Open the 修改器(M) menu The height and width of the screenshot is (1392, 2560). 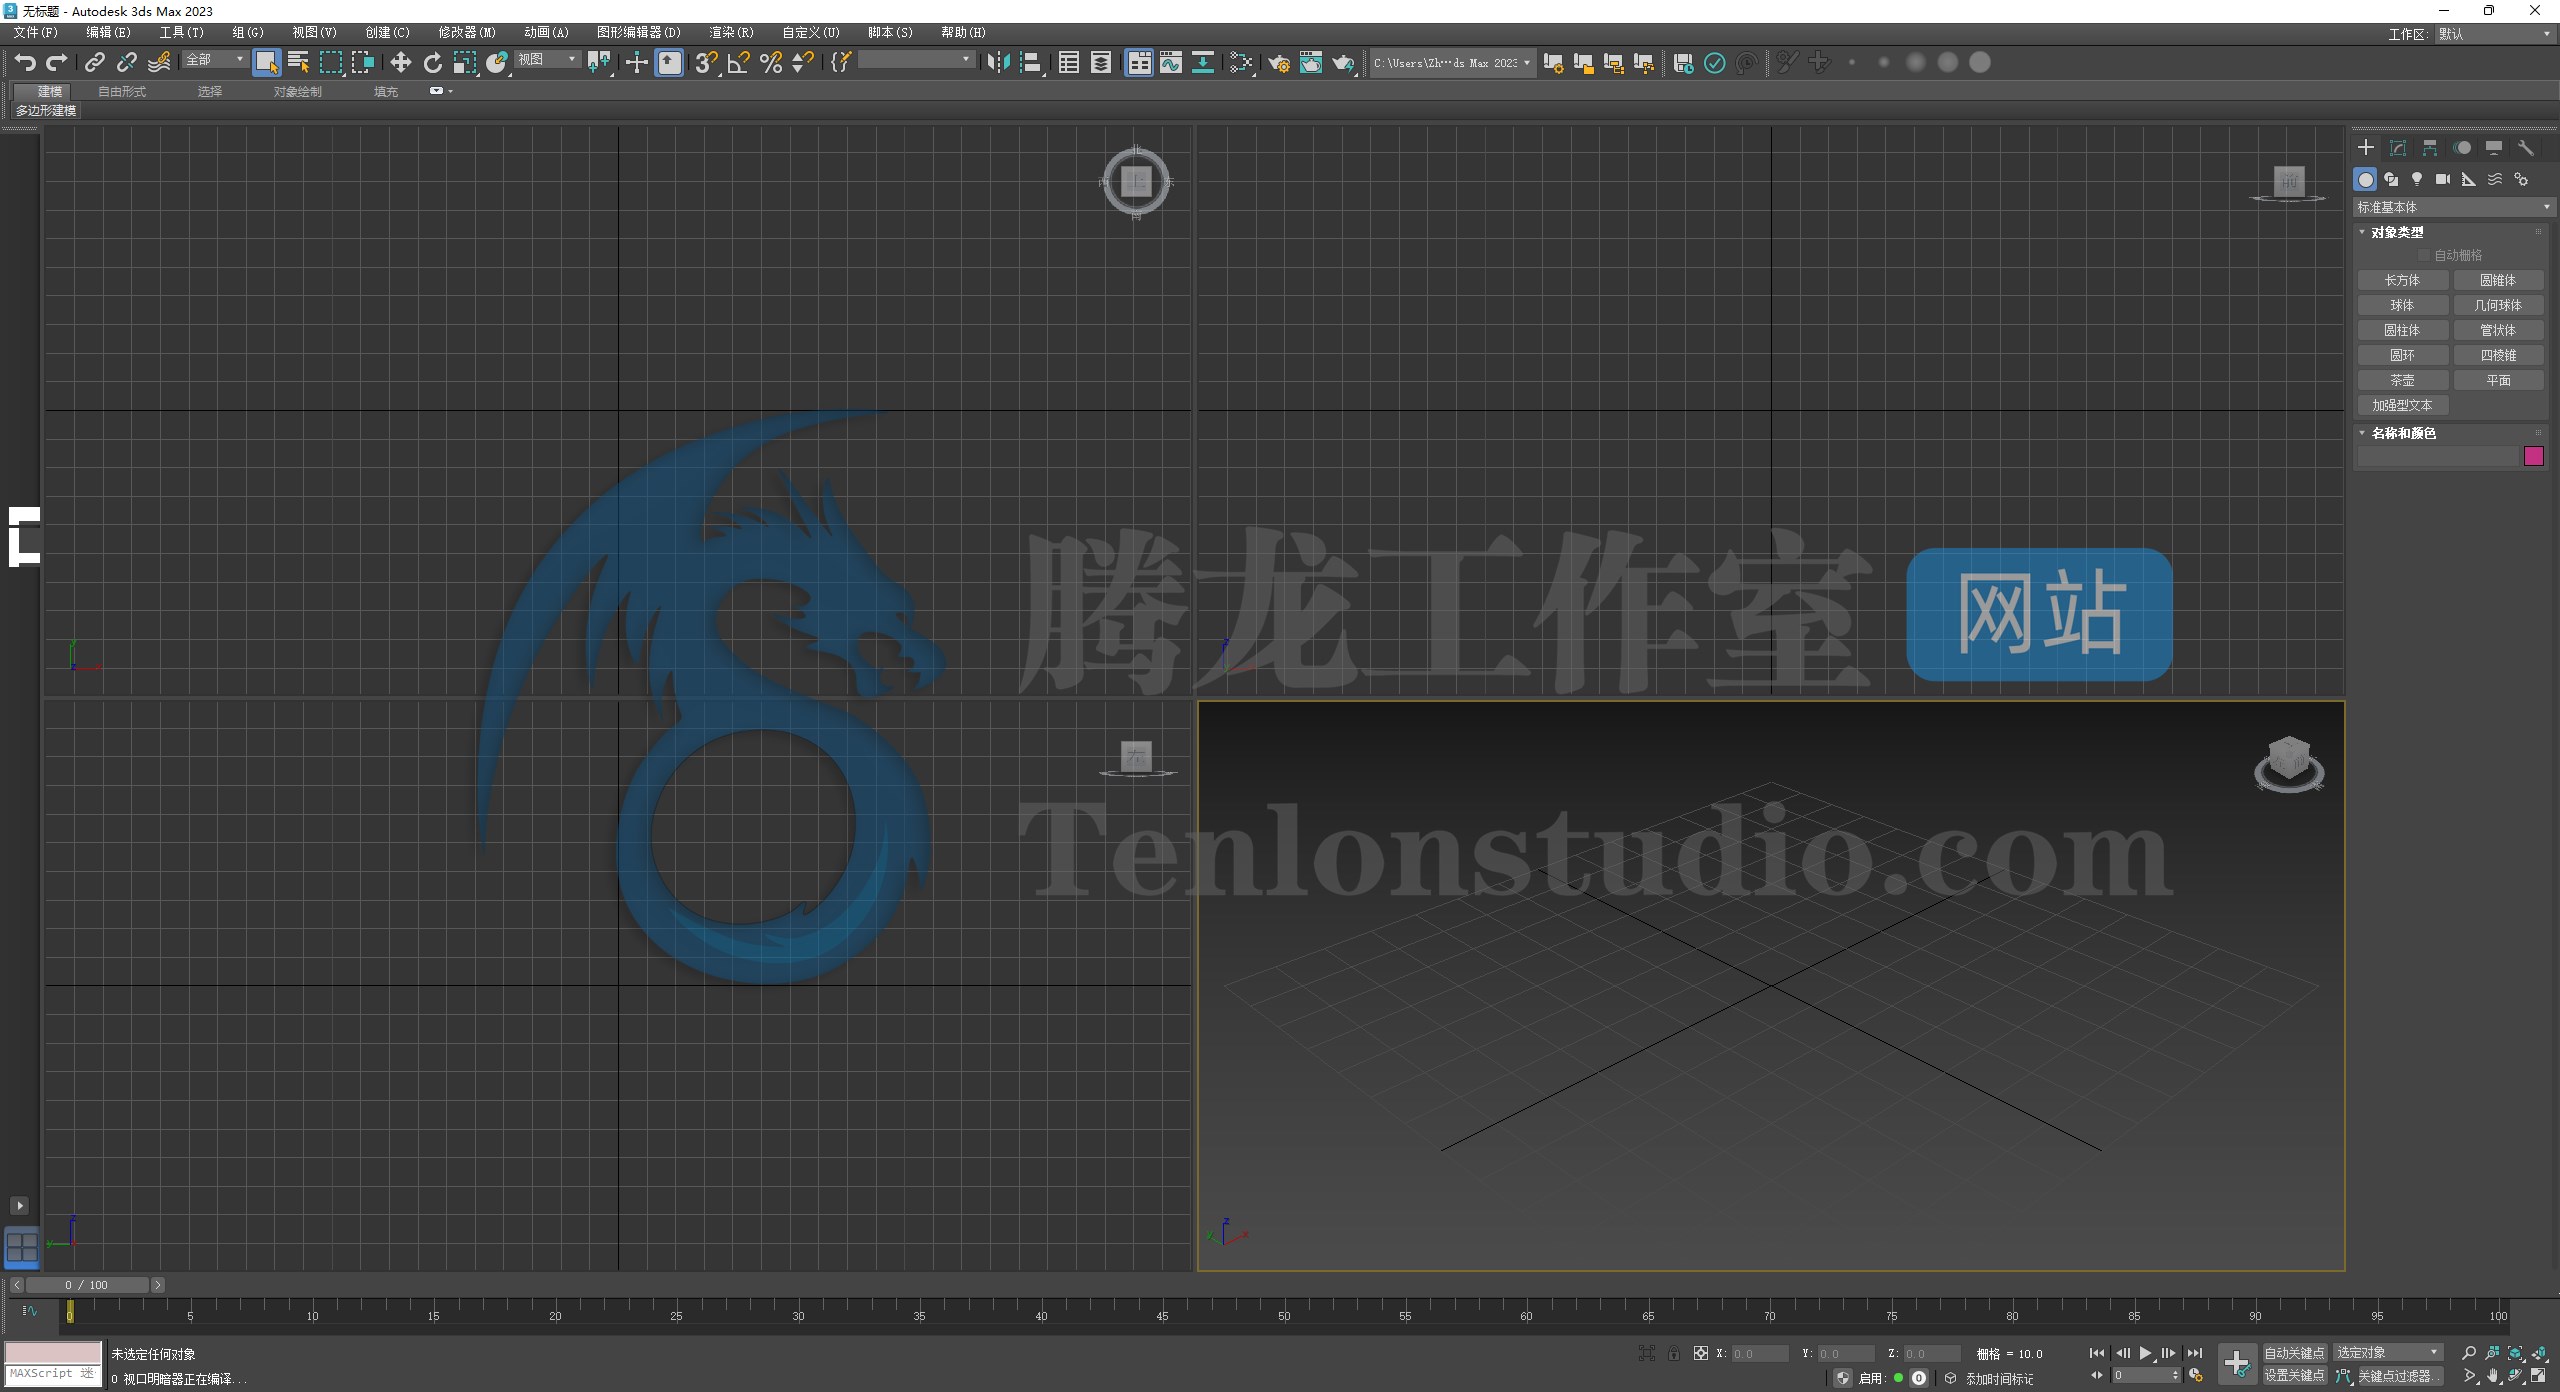coord(467,33)
